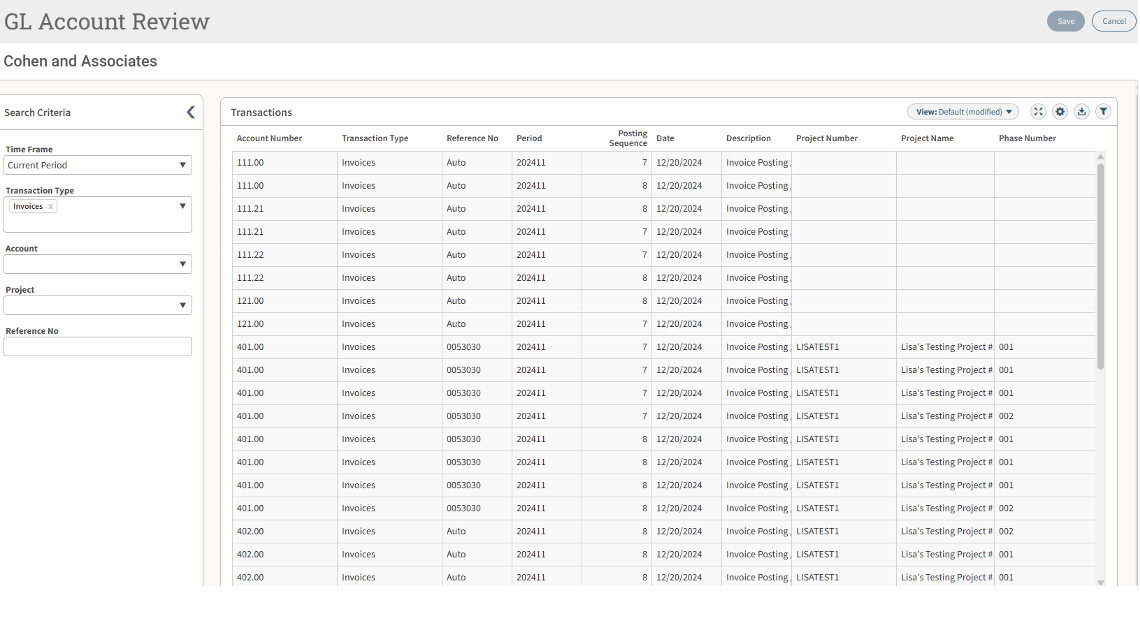This screenshot has height=620, width=1140.
Task: Click the Project Number column header
Action: pos(827,138)
